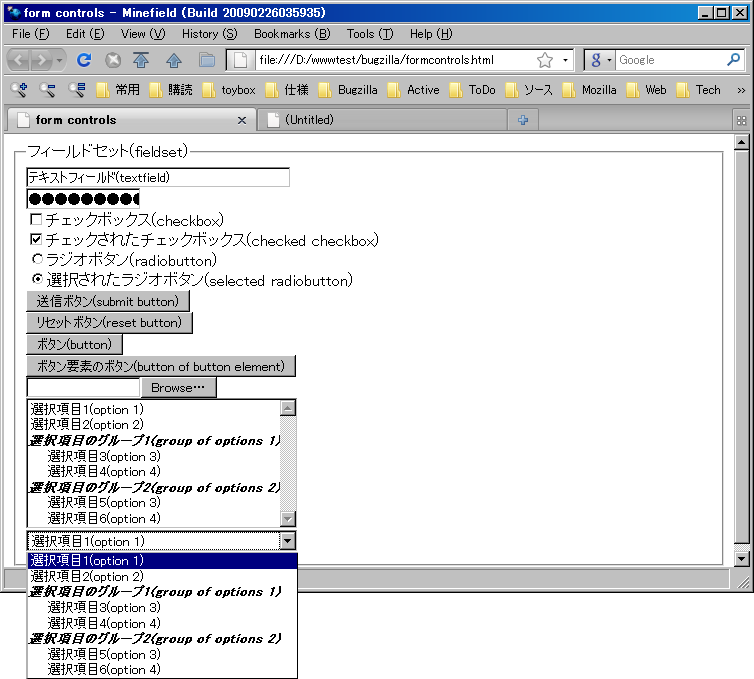Choose 選択項目2(option 2) in open dropdown
754x679 pixels.
pos(163,576)
